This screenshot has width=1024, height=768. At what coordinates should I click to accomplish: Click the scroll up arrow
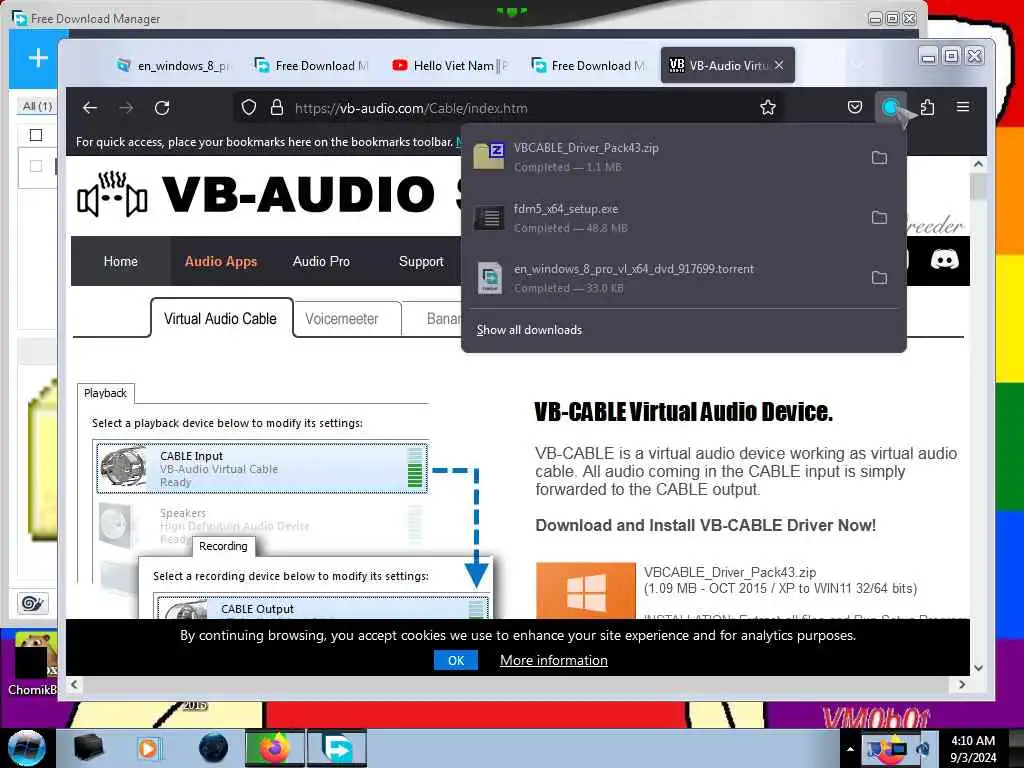coord(978,164)
